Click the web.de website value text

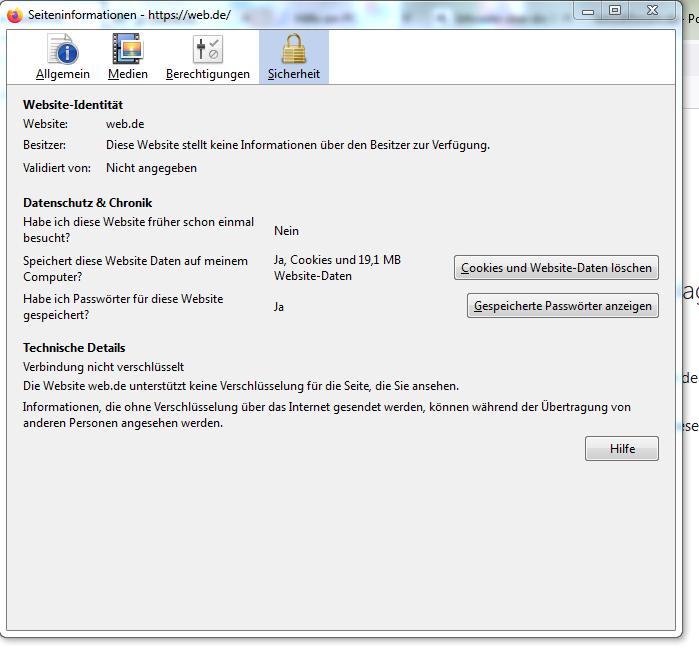coord(125,124)
